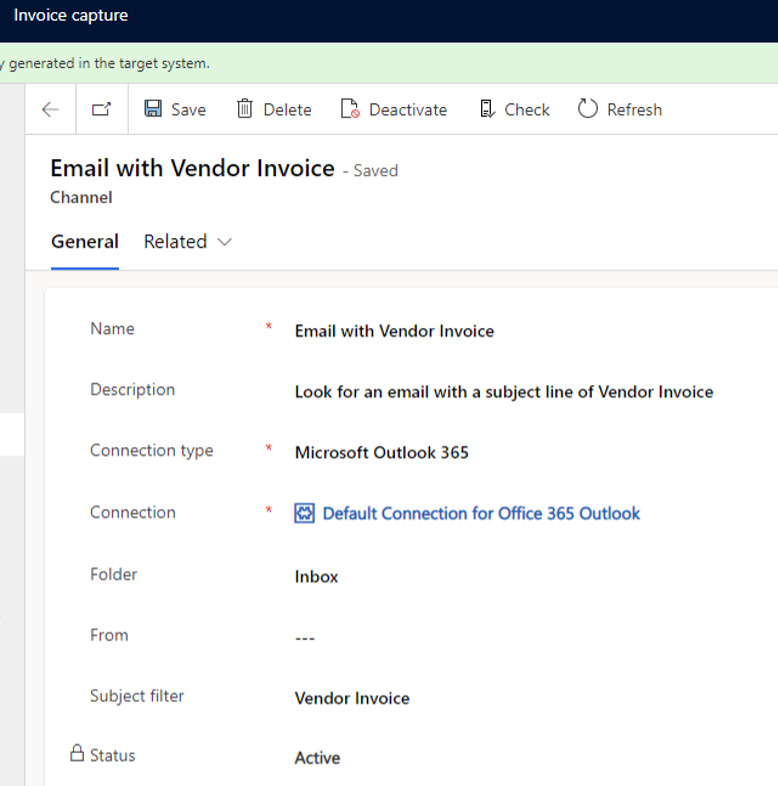Open the Related tab menu
The height and width of the screenshot is (786, 778).
pos(187,242)
